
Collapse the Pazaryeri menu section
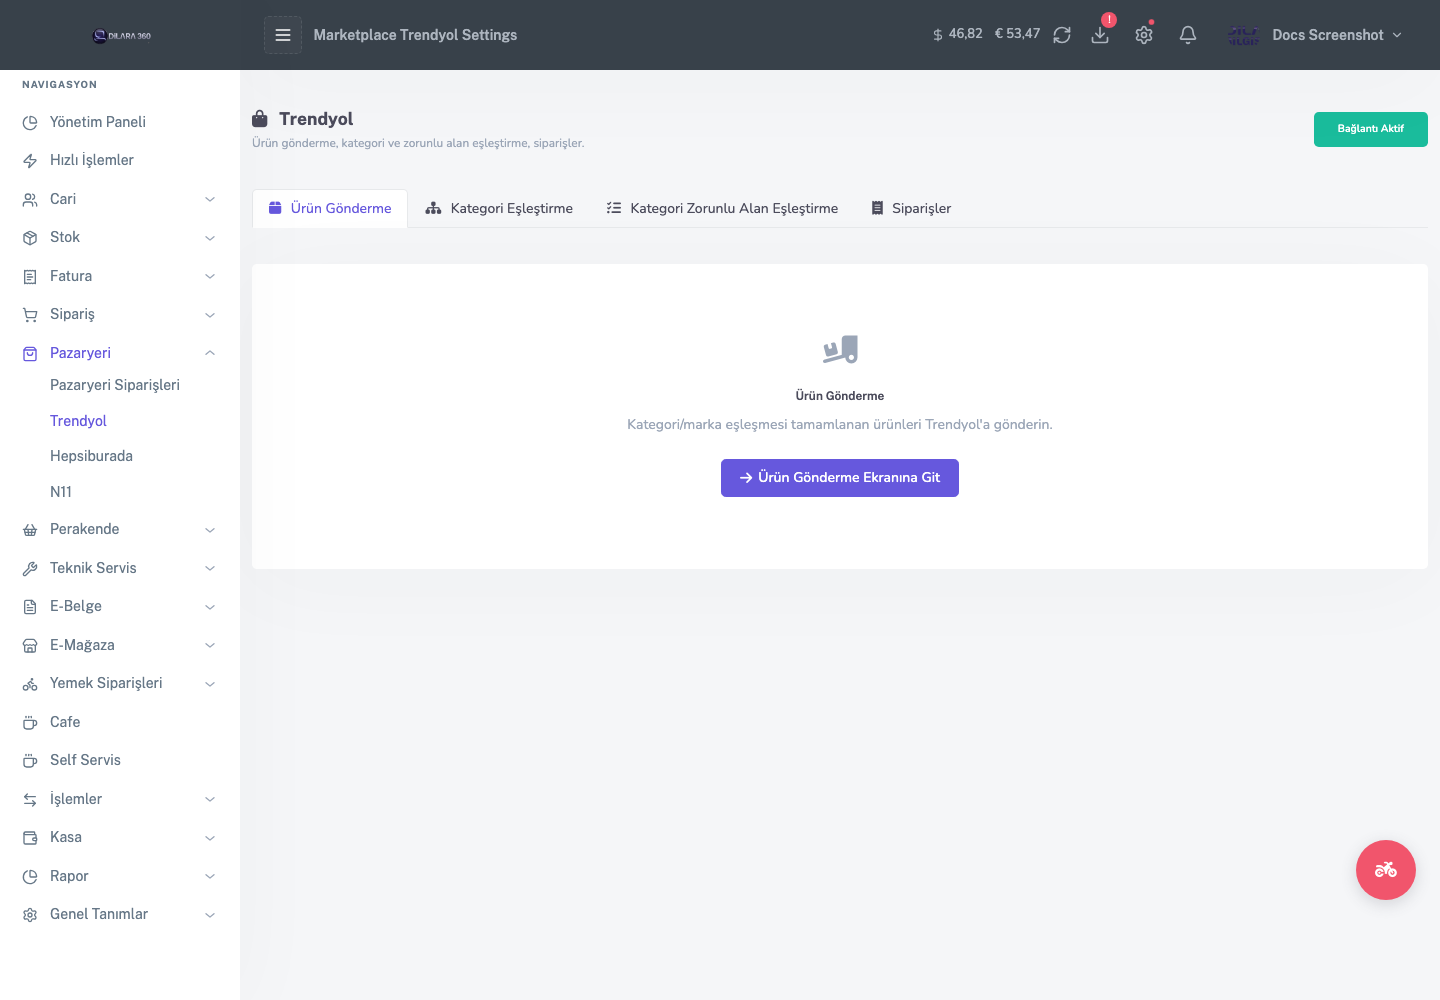pos(120,353)
